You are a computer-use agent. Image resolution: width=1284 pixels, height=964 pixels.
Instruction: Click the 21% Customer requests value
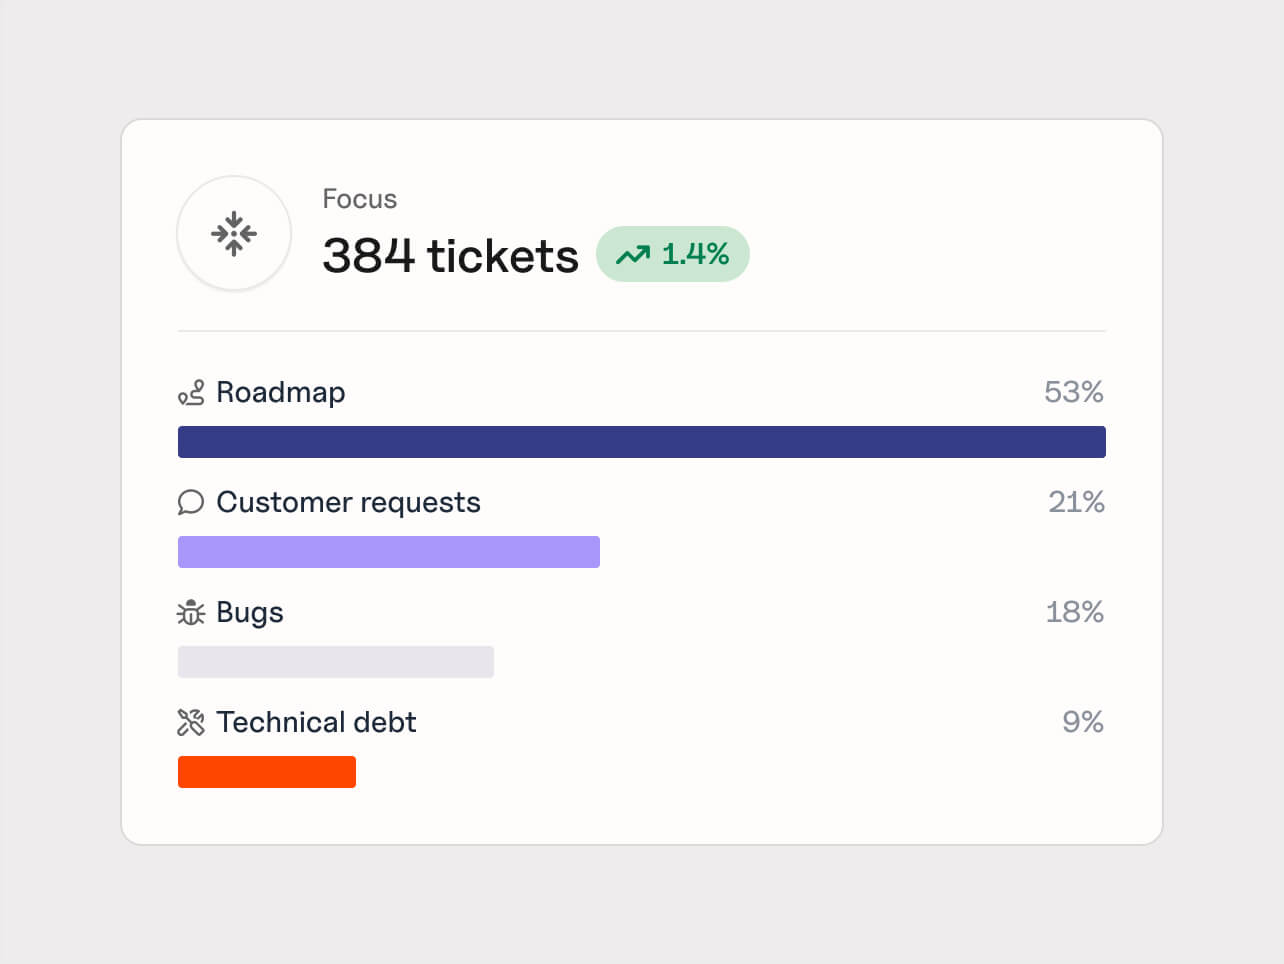[x=1075, y=502]
